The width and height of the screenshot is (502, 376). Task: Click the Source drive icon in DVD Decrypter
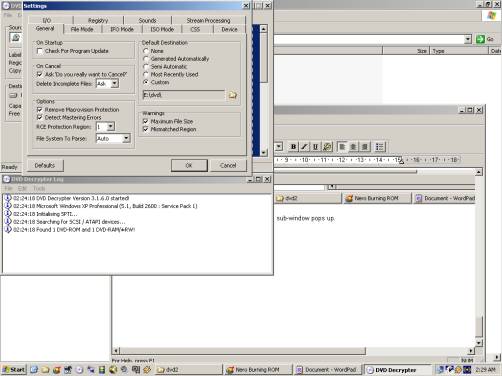15,38
